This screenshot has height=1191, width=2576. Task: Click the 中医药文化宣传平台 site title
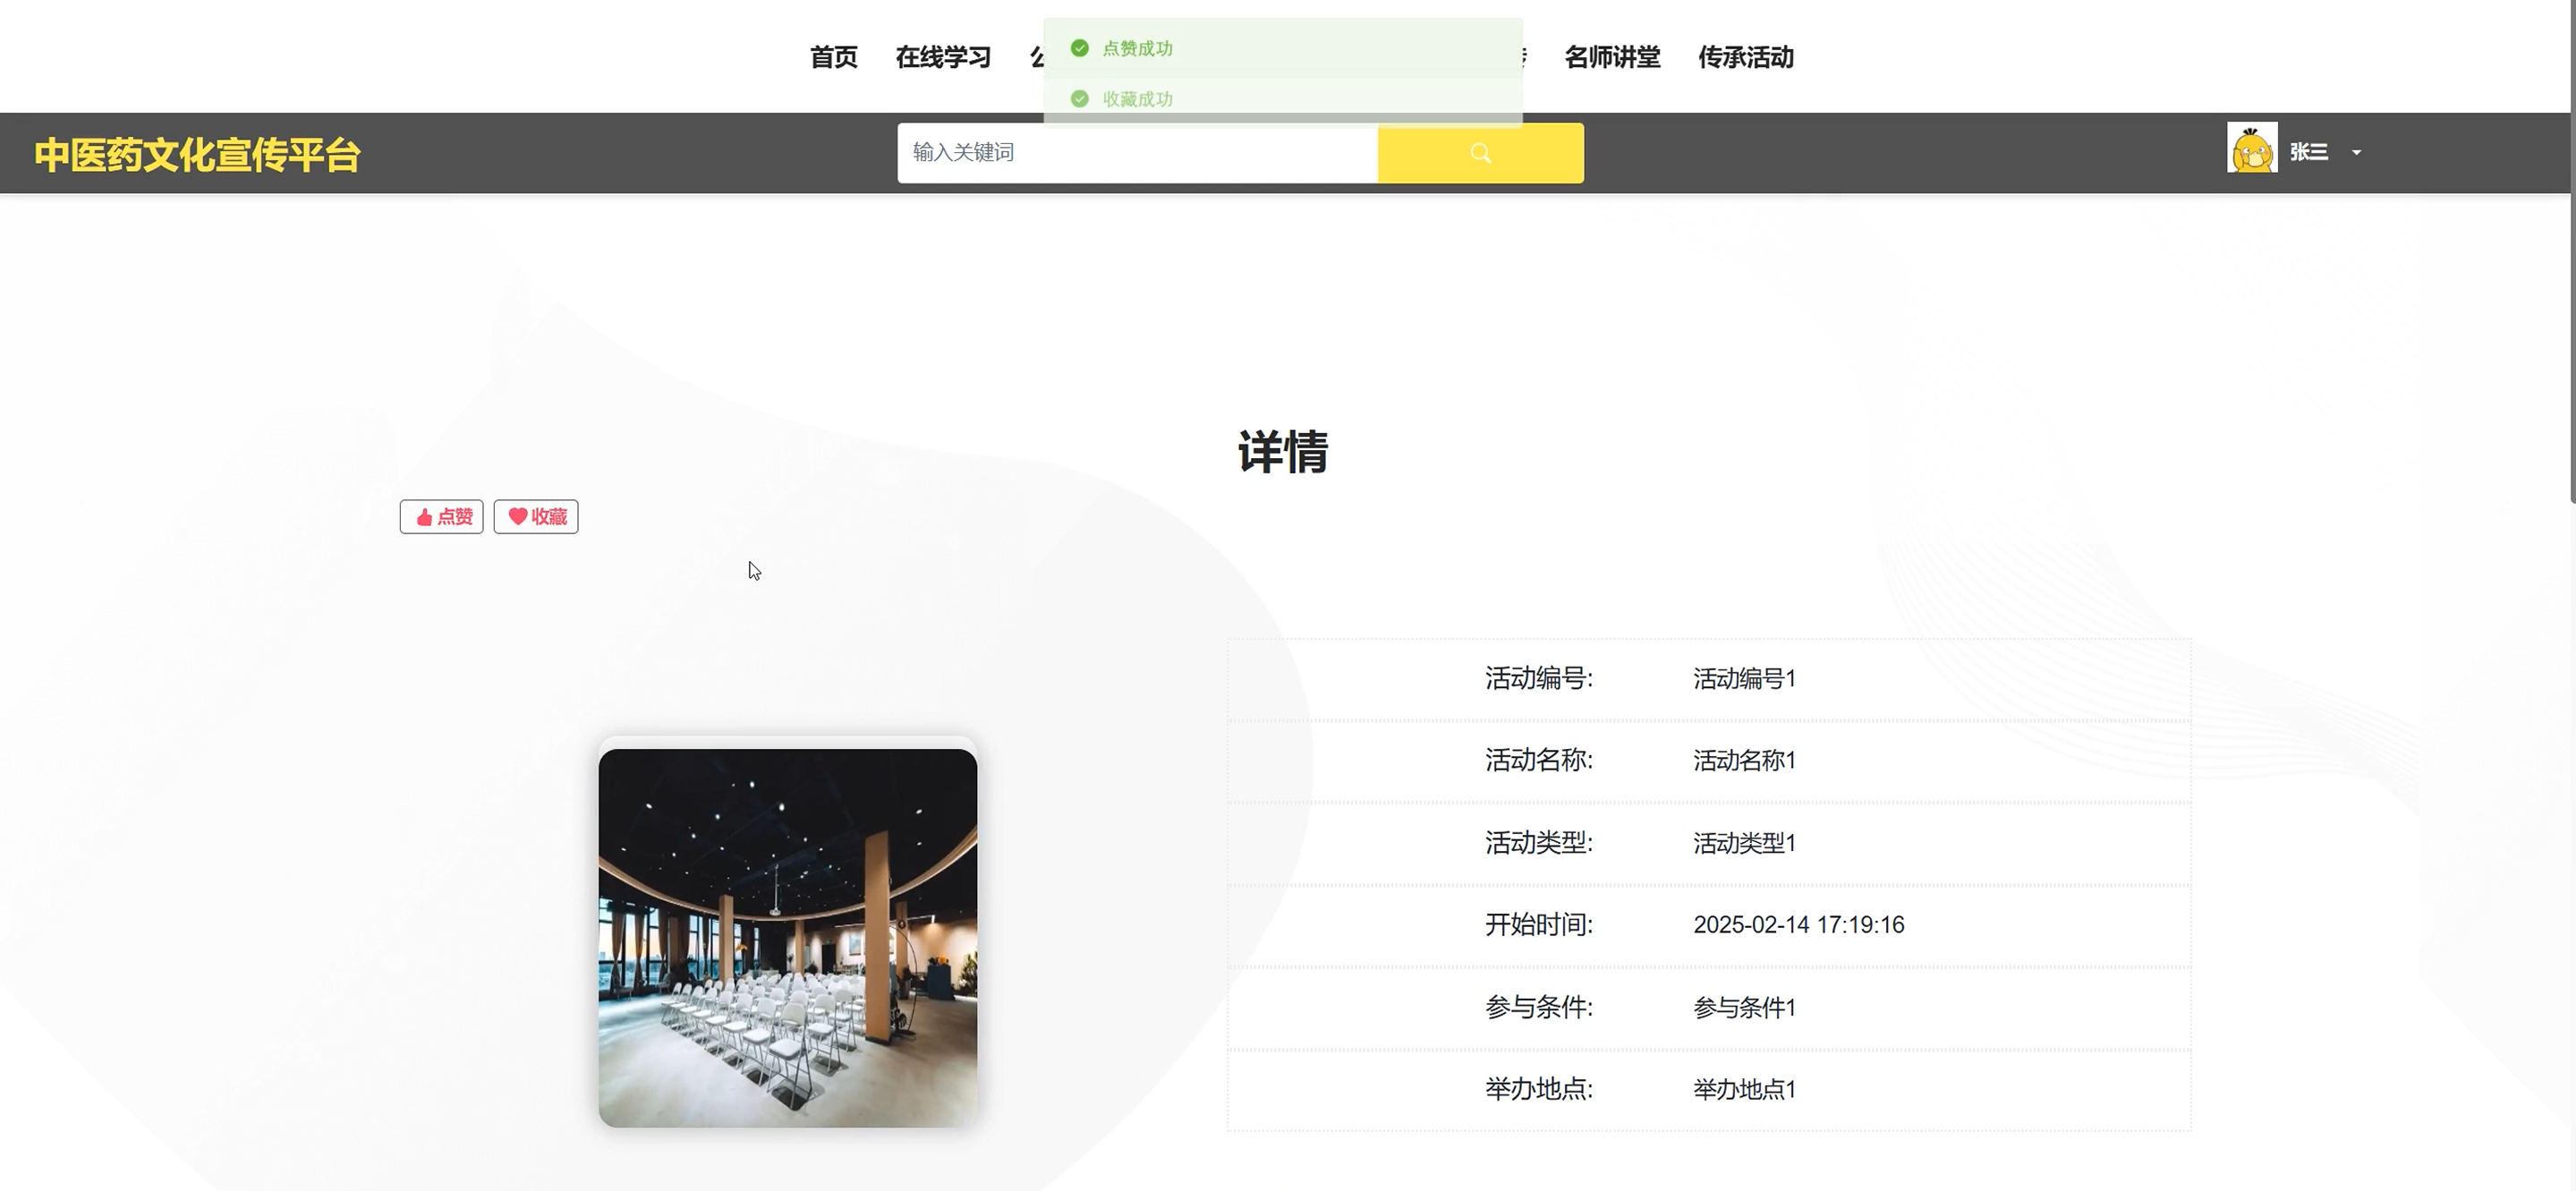(x=197, y=155)
